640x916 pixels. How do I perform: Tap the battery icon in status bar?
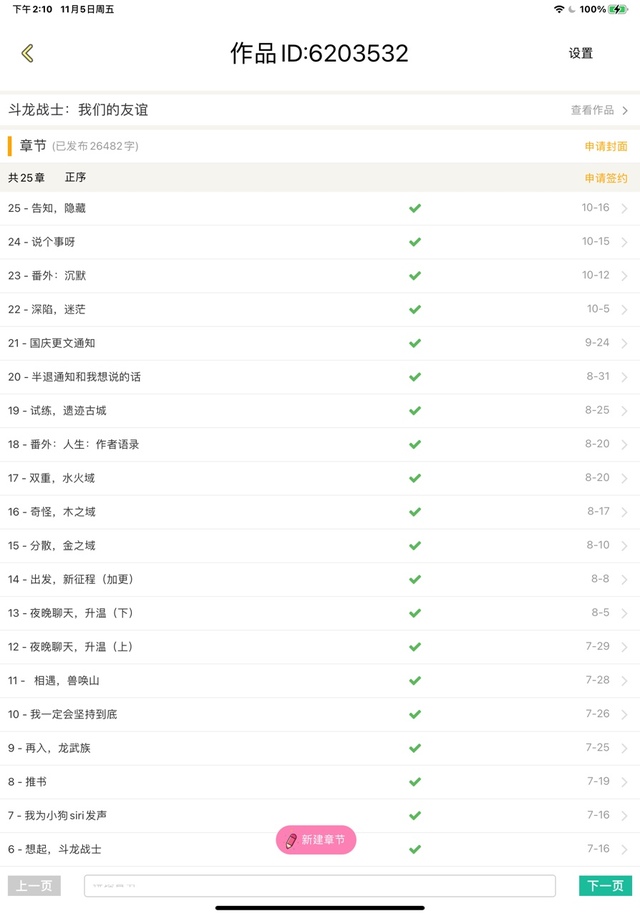[620, 9]
